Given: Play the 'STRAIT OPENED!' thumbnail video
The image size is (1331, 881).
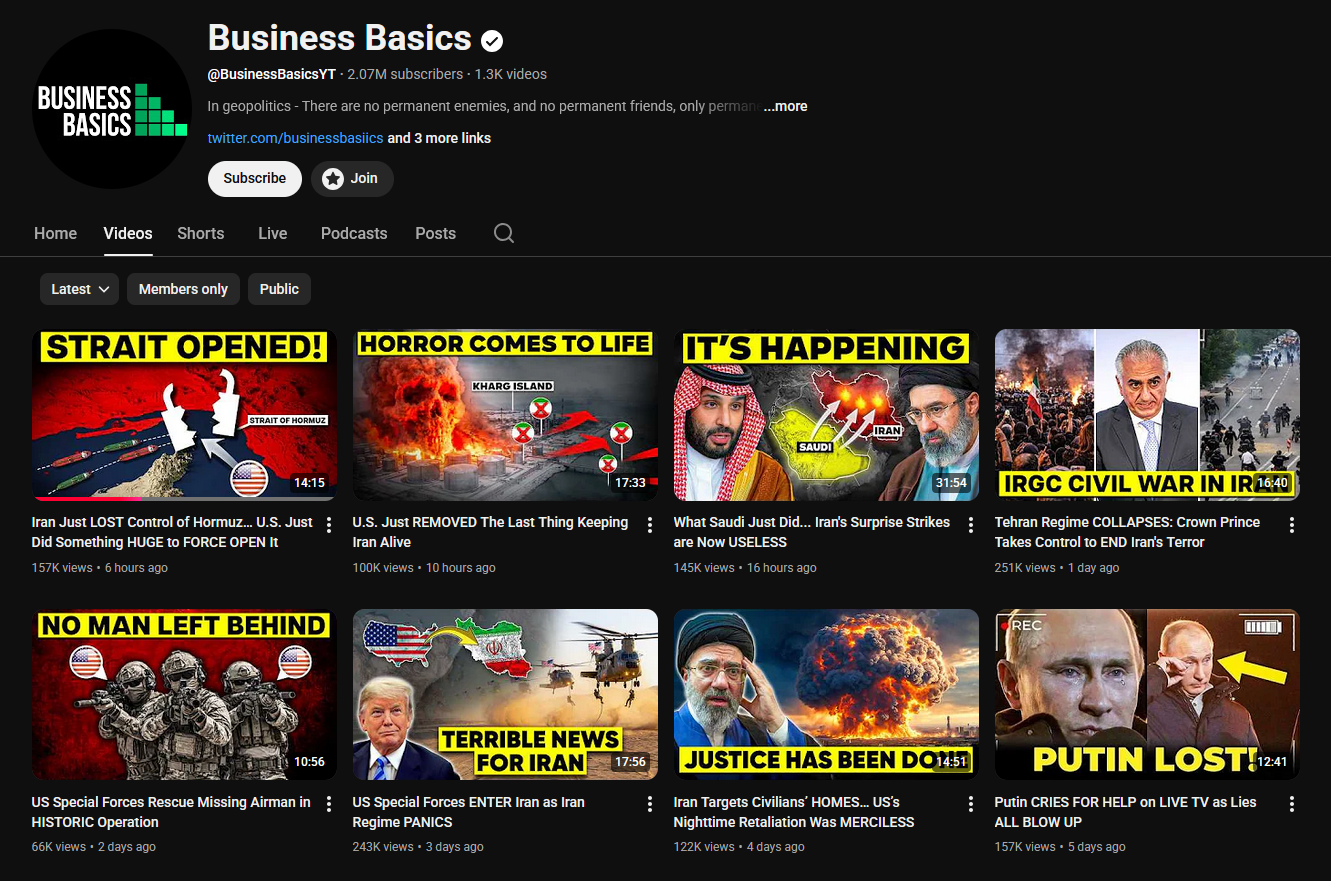Looking at the screenshot, I should pos(184,415).
